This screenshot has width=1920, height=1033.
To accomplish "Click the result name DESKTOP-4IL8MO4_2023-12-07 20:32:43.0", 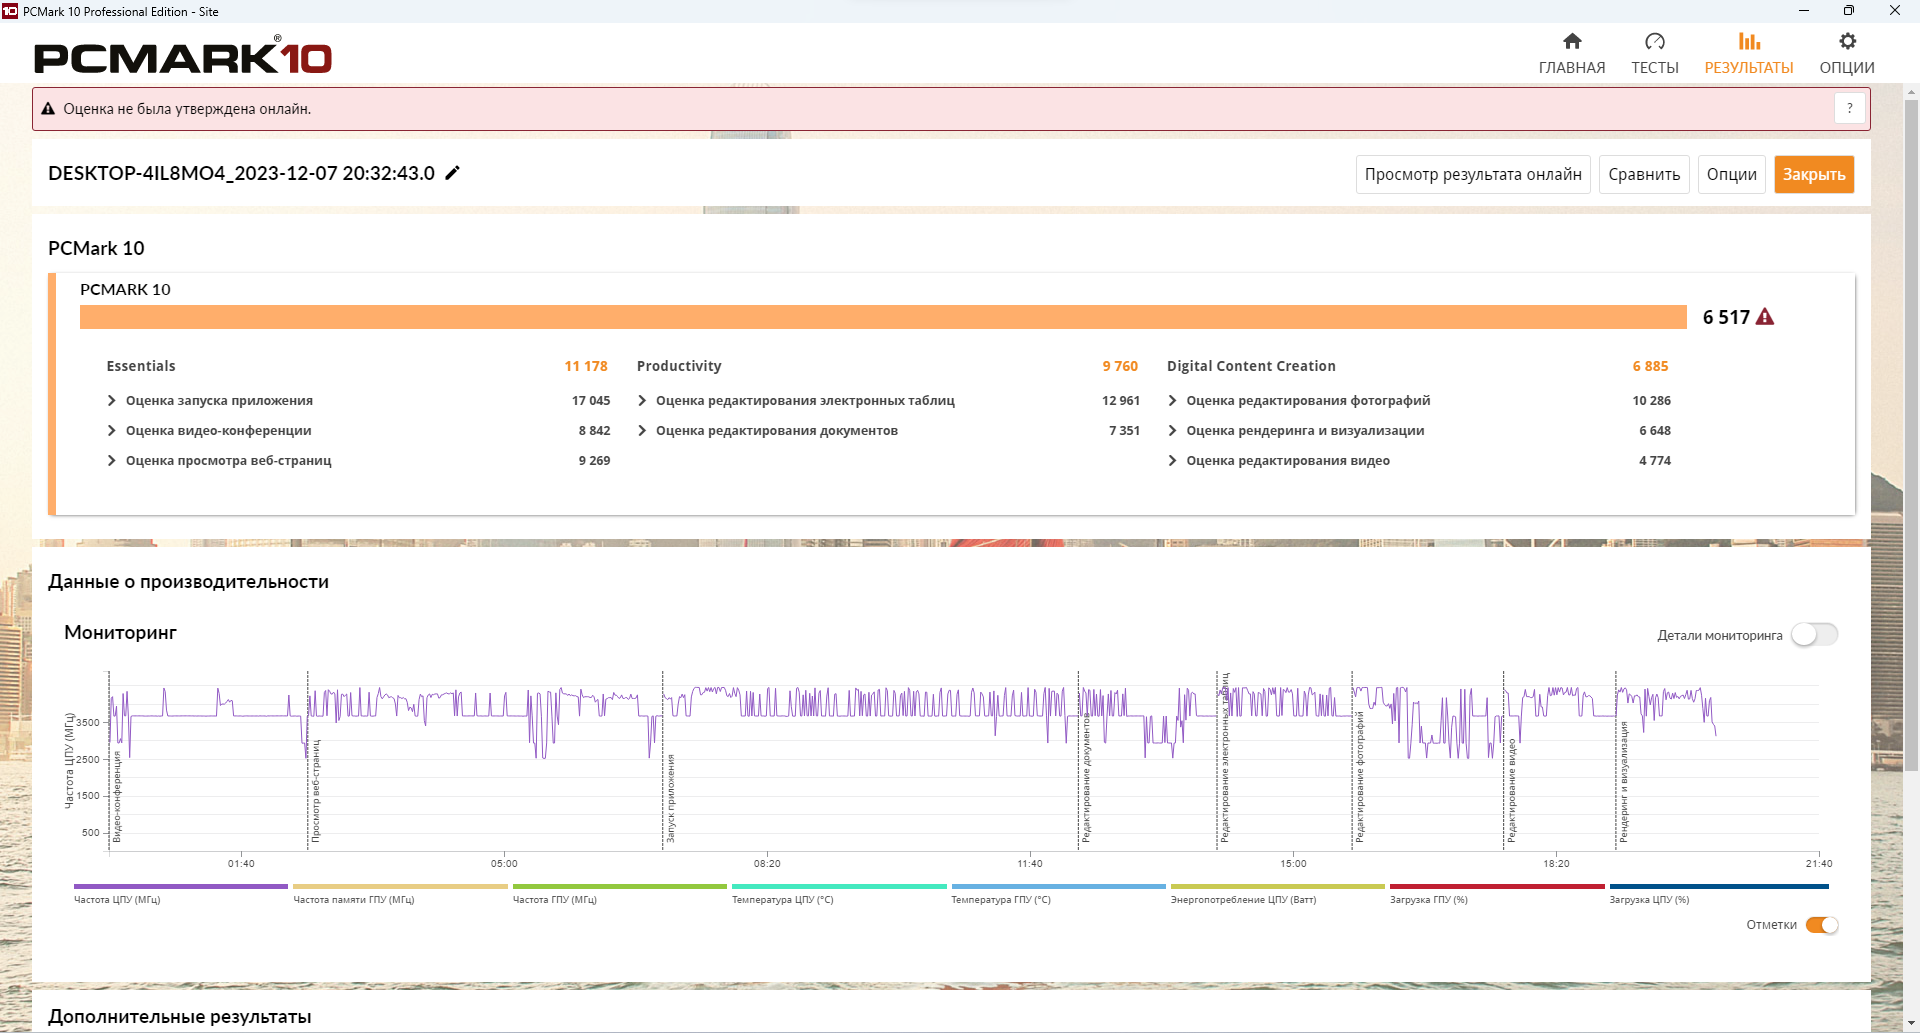I will [241, 173].
